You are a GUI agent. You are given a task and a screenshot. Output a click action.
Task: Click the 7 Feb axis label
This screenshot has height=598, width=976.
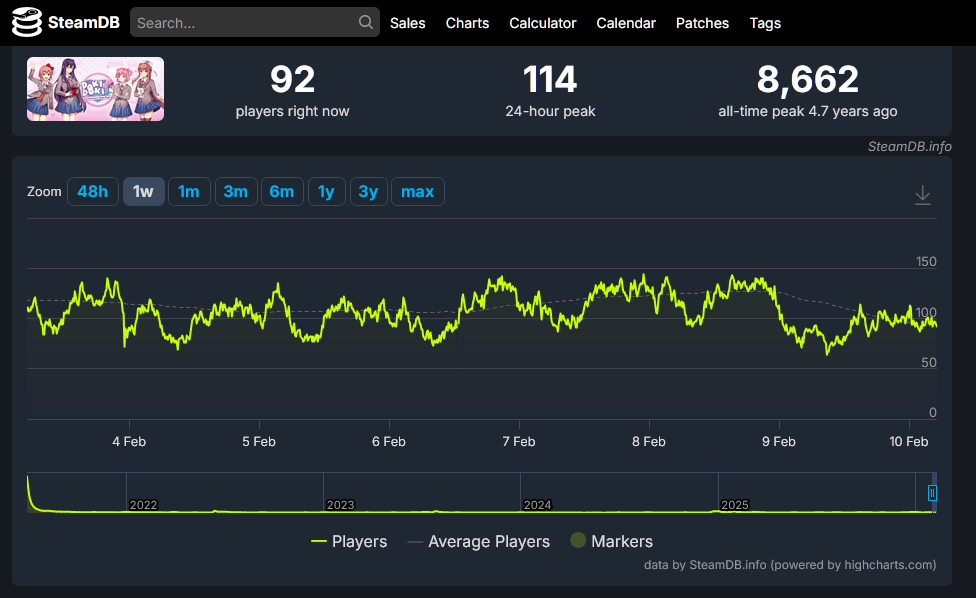(519, 441)
